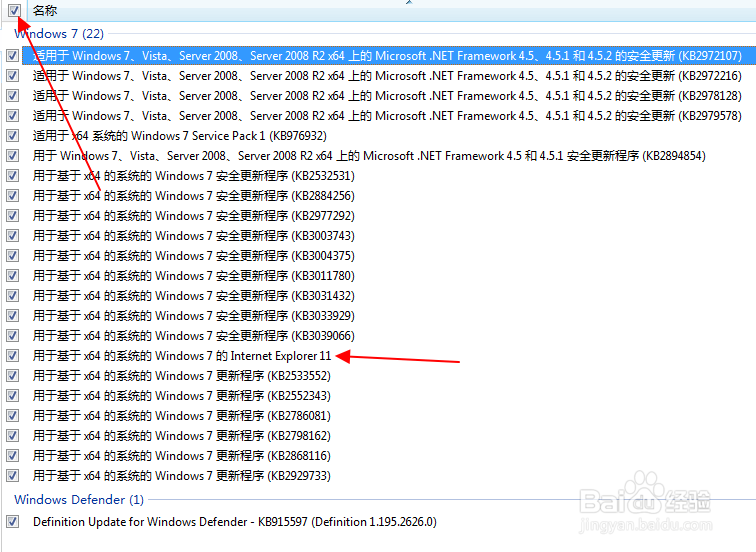Select security update KB3003743 row text
The image size is (756, 552).
(x=194, y=236)
